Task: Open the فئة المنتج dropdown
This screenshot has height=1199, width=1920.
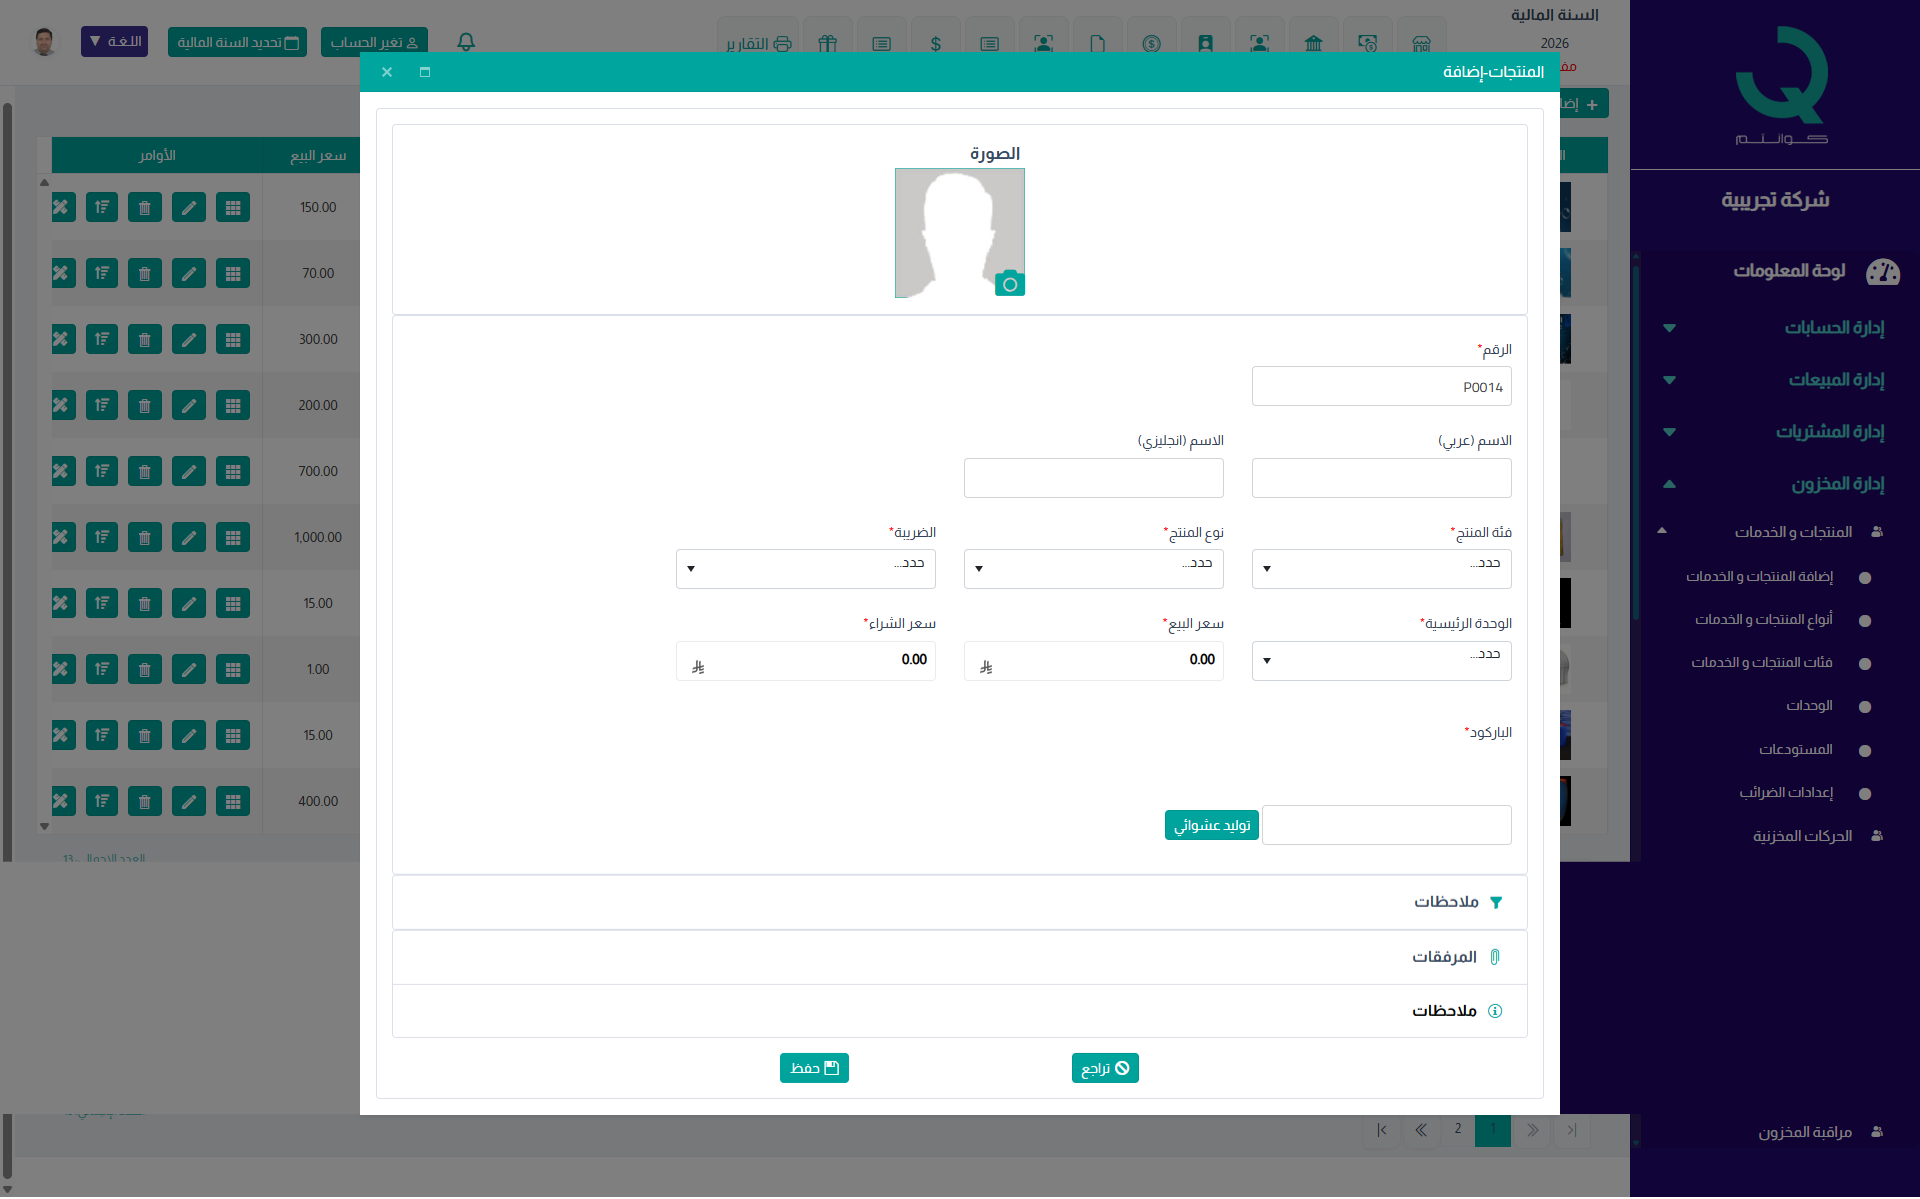Action: tap(1381, 568)
